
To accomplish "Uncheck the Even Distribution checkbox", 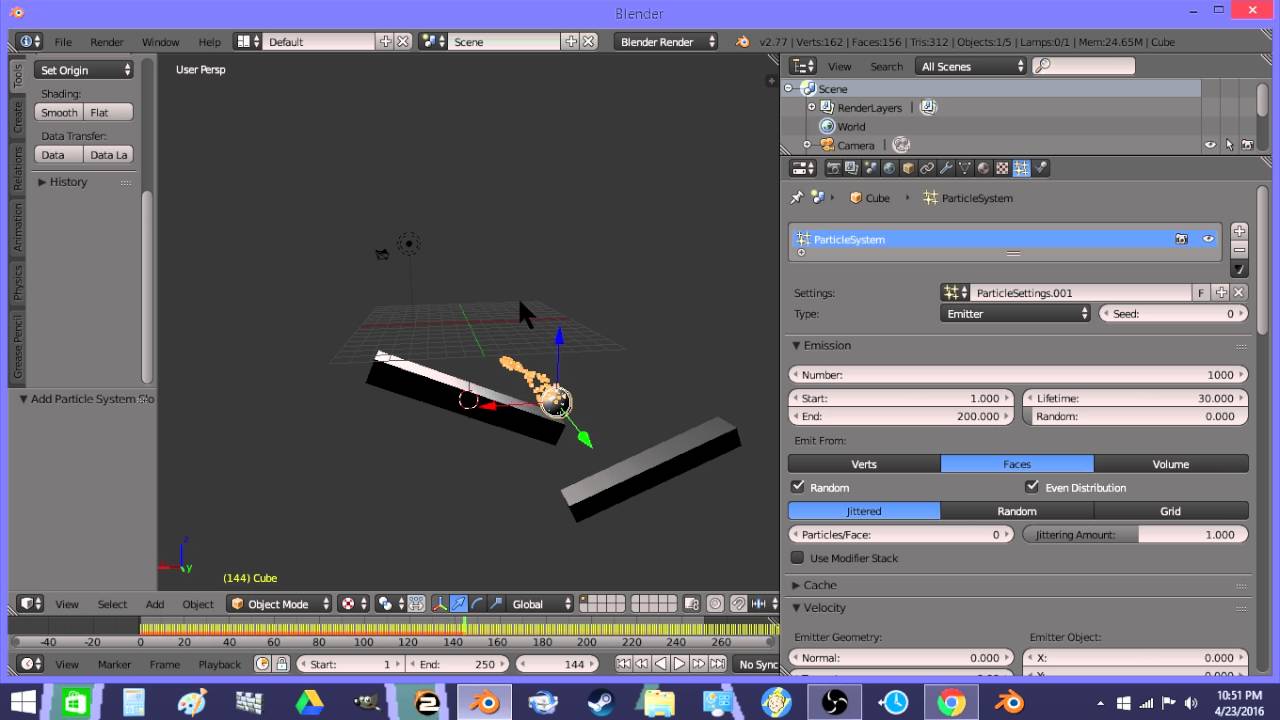I will (1032, 487).
